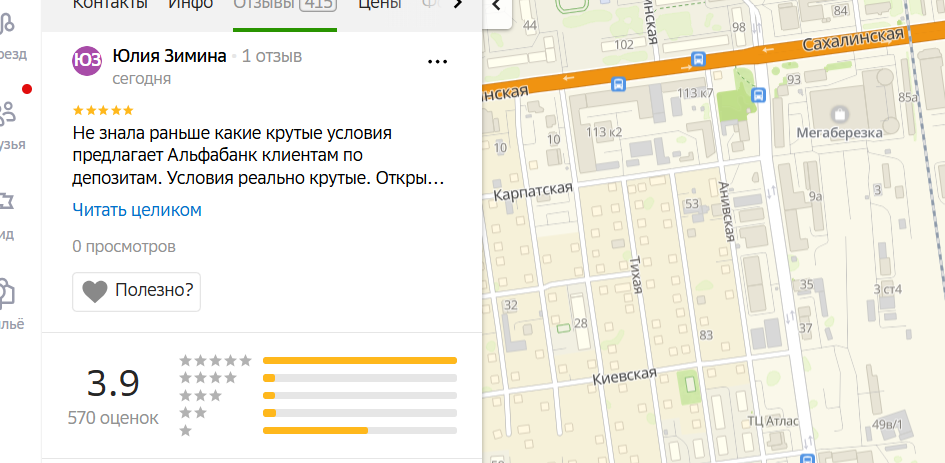Click the Киевская street label

point(624,377)
